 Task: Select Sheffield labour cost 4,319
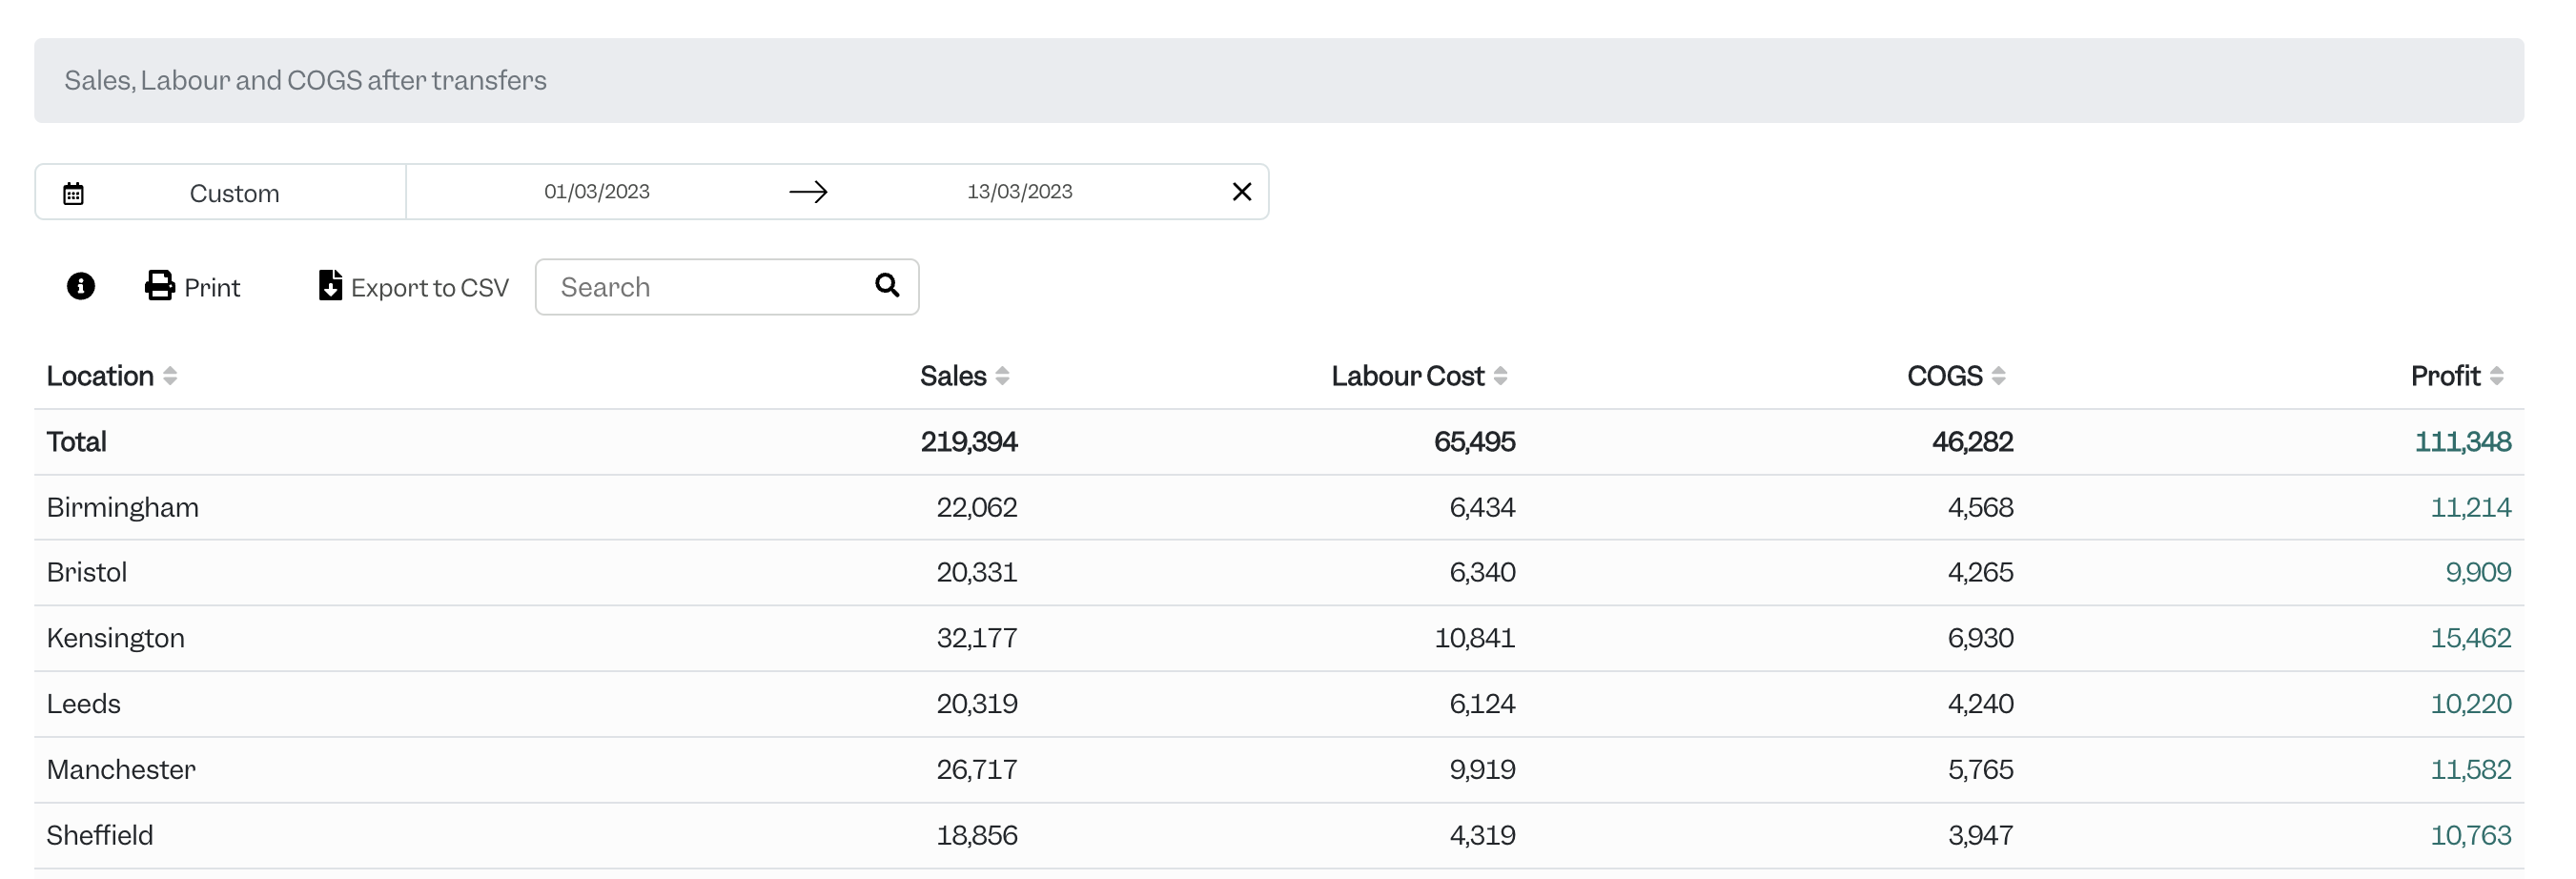coord(1482,836)
